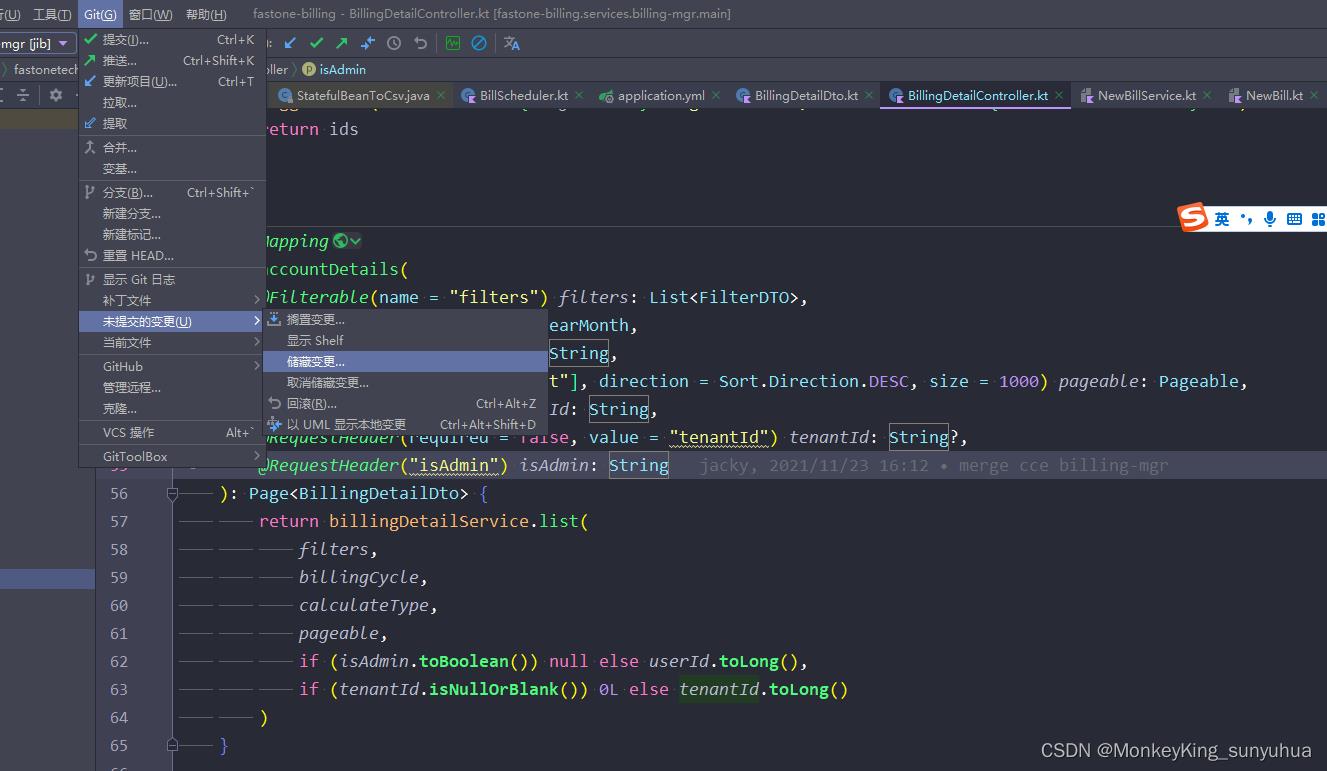
Task: Click the green monitor profiler toolbar icon
Action: (x=453, y=43)
